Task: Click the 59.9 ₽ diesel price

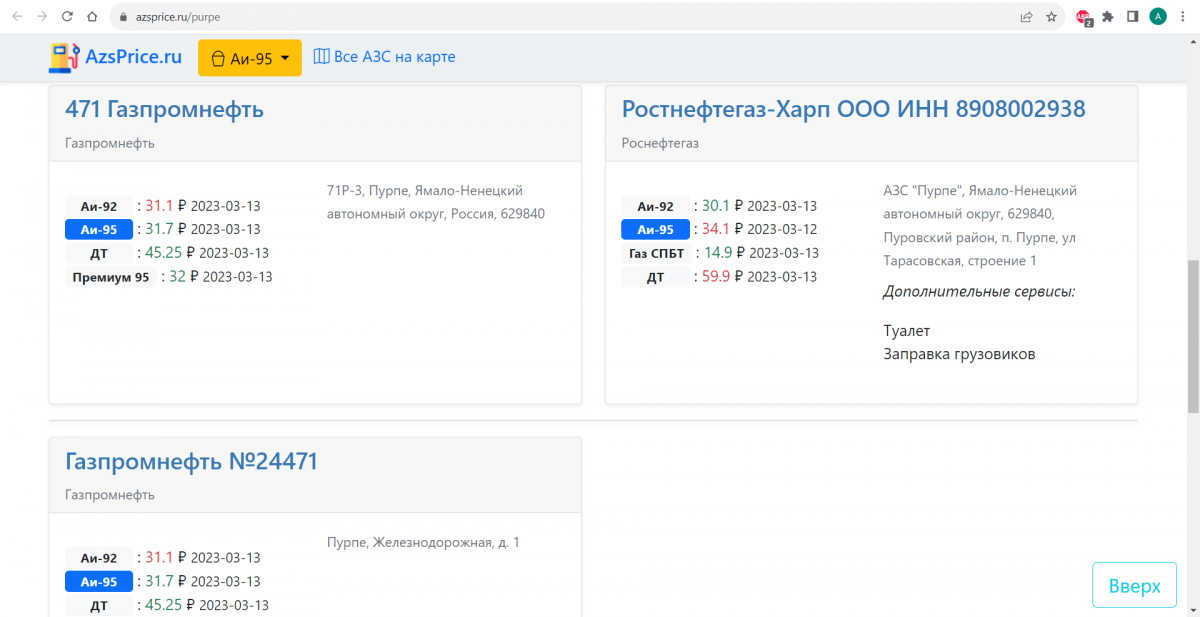Action: (x=723, y=277)
